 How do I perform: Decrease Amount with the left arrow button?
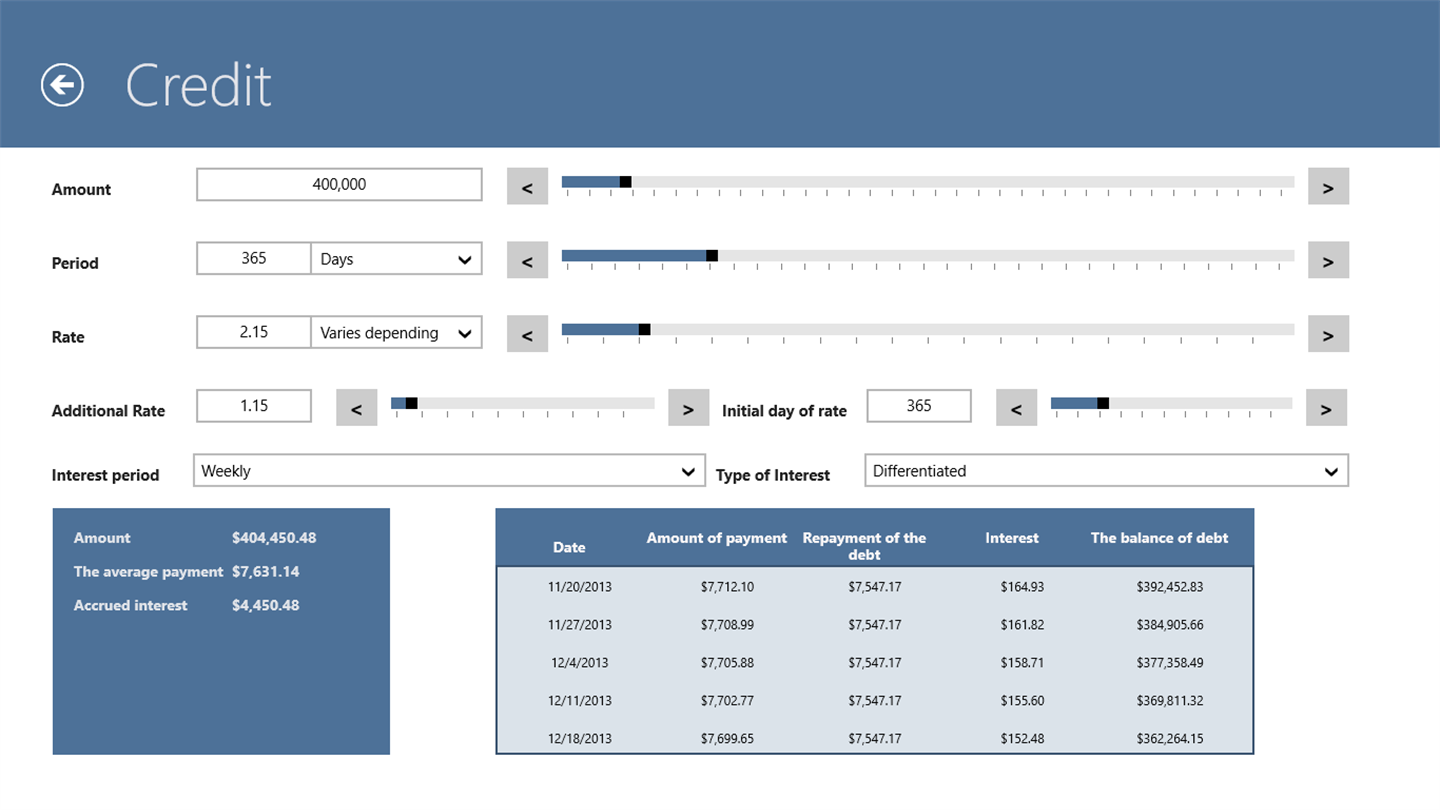[x=527, y=186]
